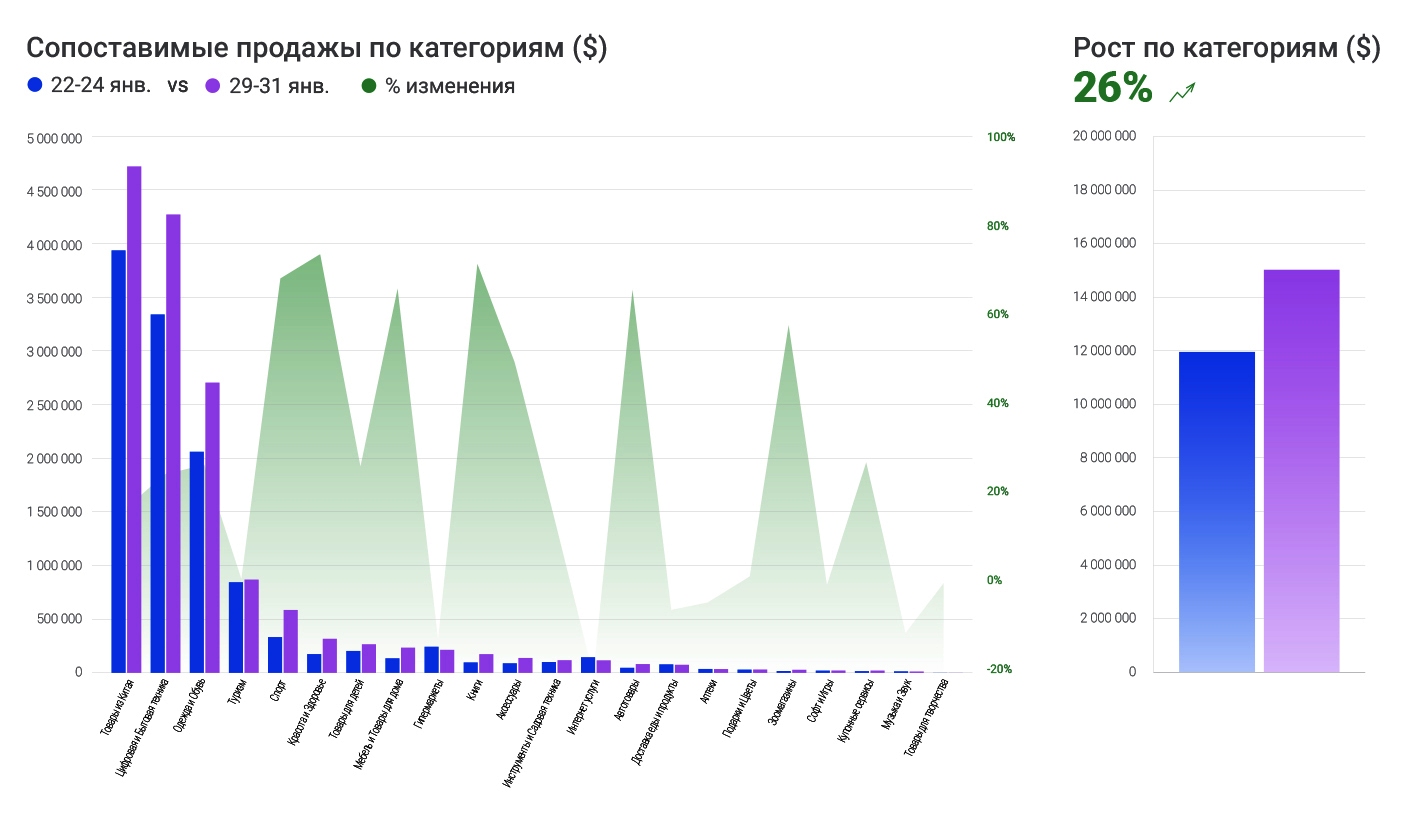Screen dimensions: 1417x834
Task: Click the purple bar for Товары из Китая
Action: click(x=134, y=419)
